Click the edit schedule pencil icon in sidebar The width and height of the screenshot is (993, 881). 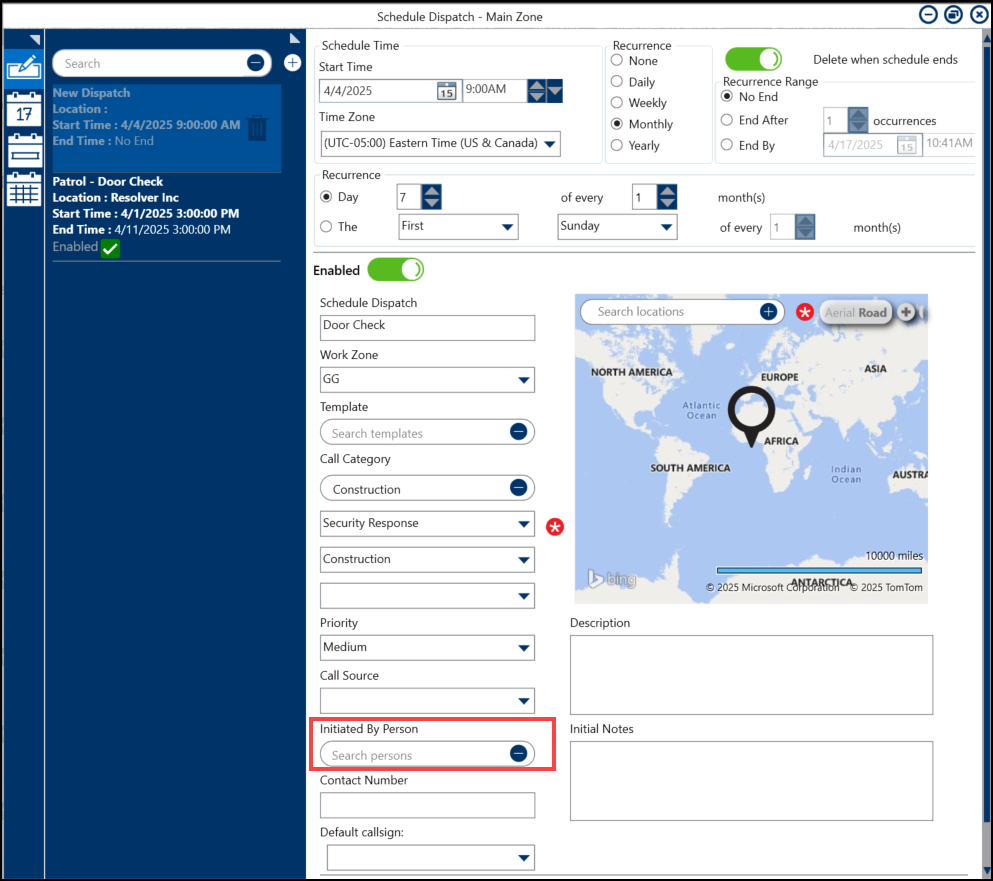coord(22,68)
